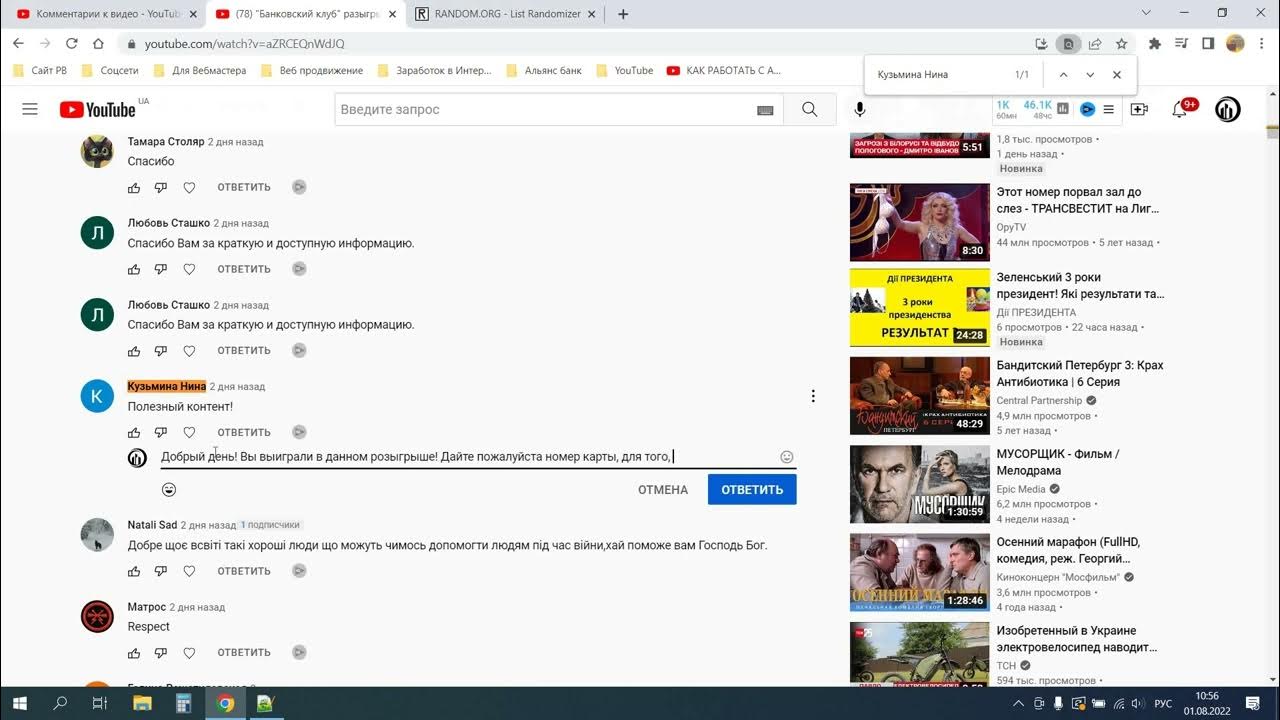
Task: Submit the reply with blue ОТВЕТИТЬ
Action: 752,490
